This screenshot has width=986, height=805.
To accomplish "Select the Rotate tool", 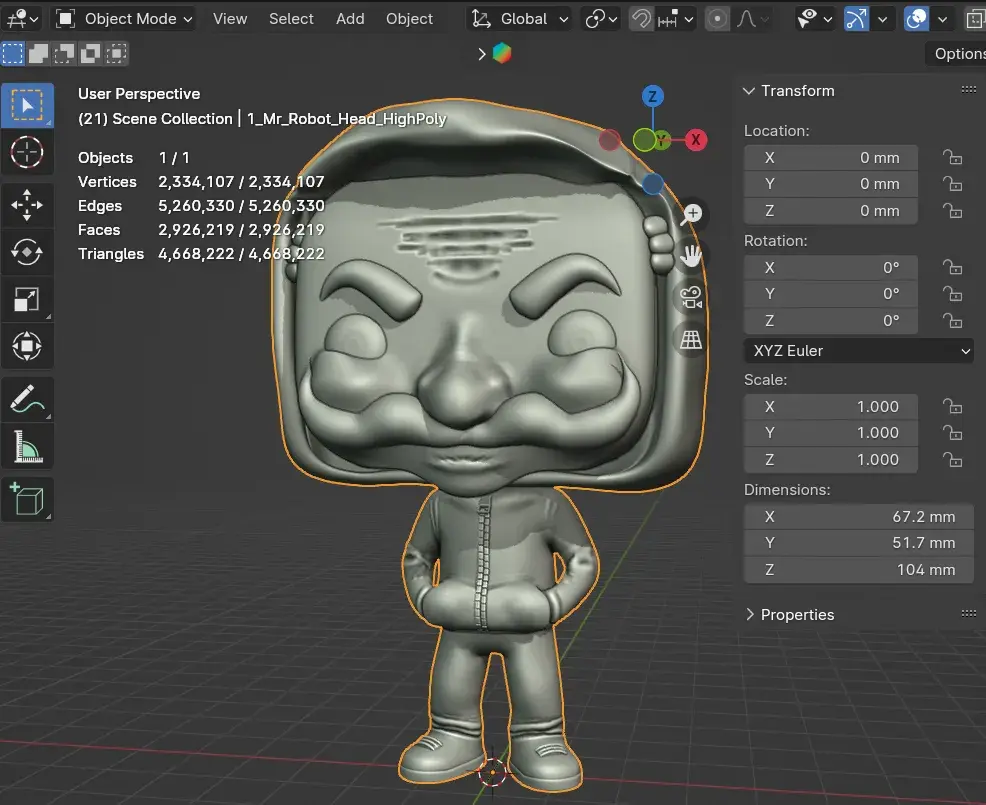I will pos(27,252).
